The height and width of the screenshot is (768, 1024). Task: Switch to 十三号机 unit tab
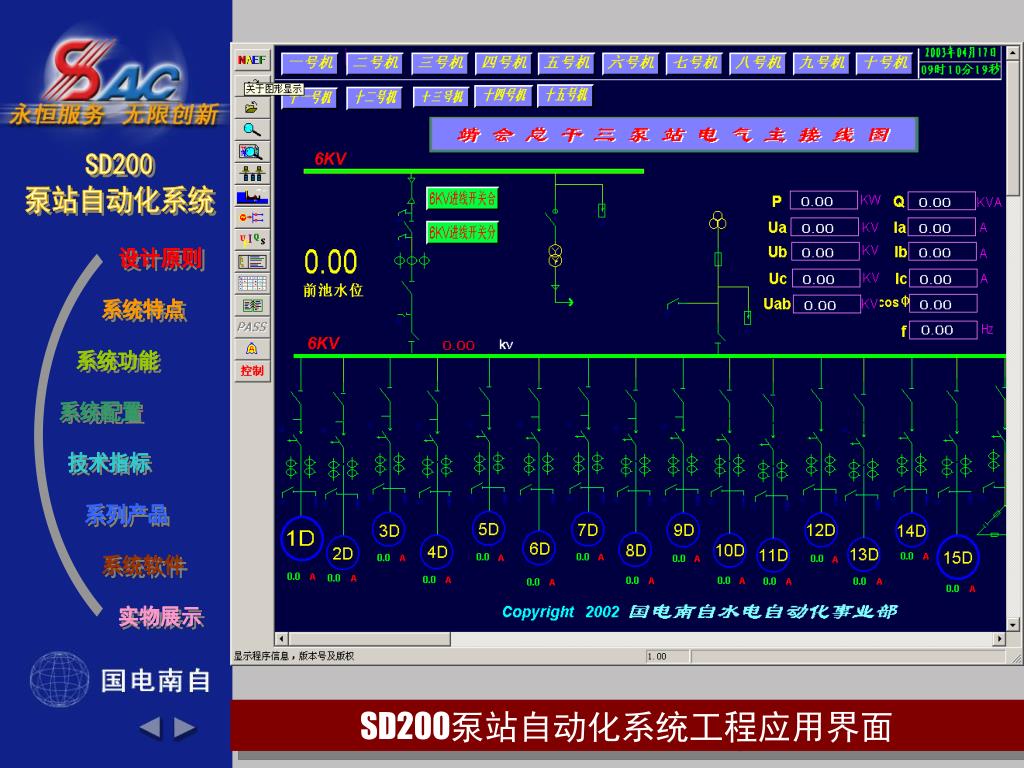[441, 97]
